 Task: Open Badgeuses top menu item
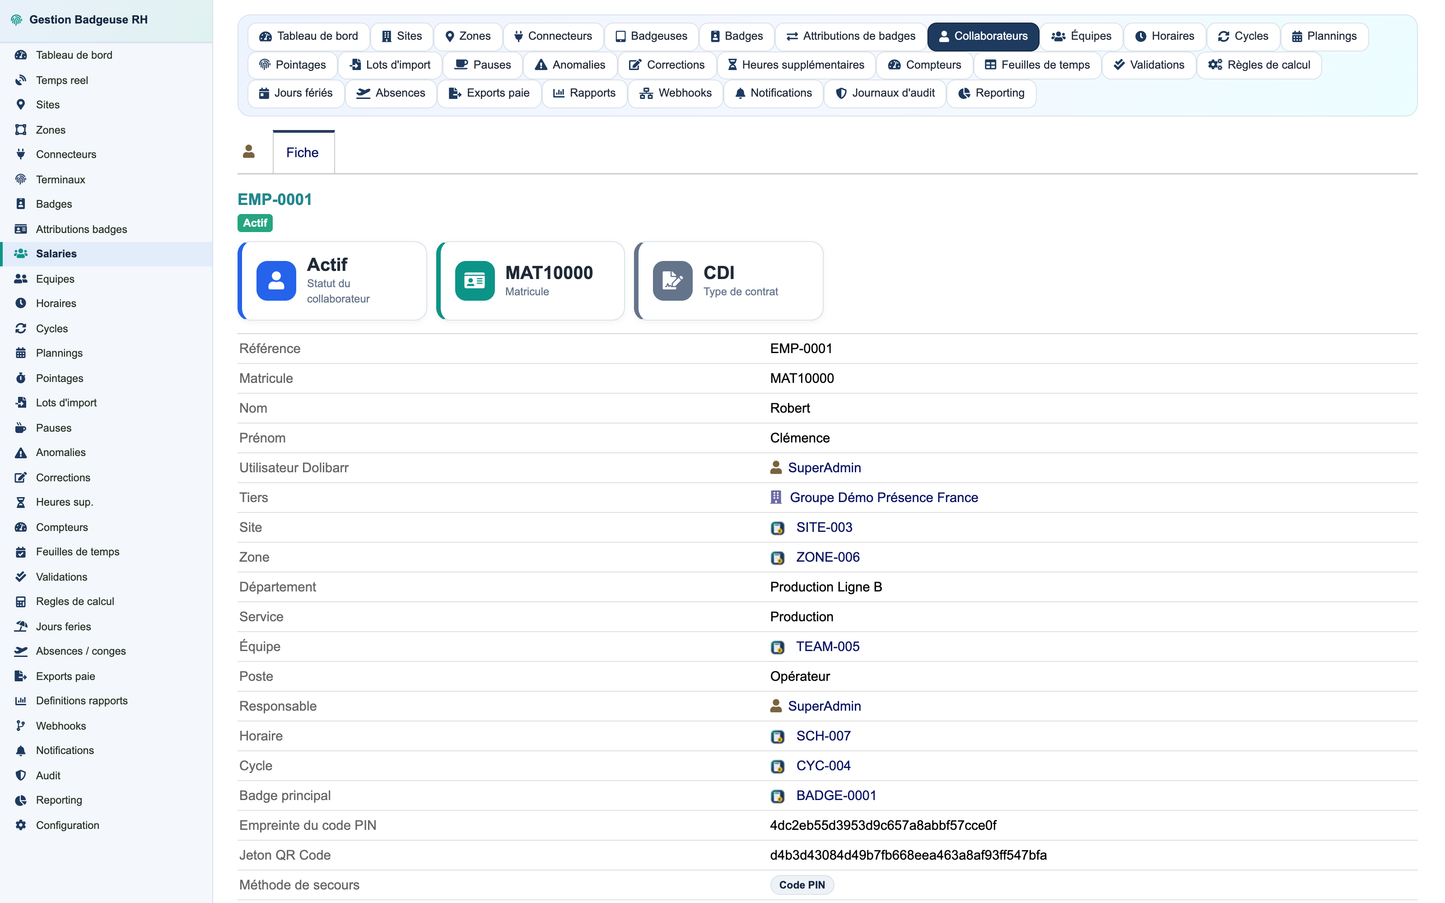[651, 36]
